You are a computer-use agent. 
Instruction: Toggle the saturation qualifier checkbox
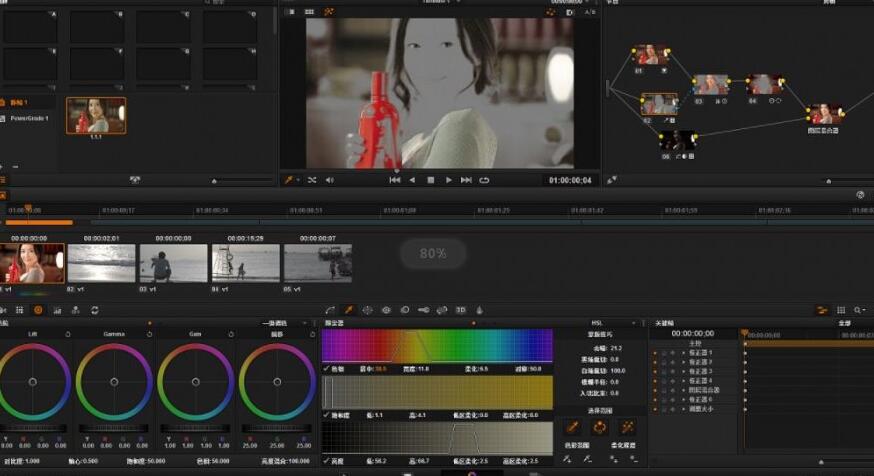326,415
